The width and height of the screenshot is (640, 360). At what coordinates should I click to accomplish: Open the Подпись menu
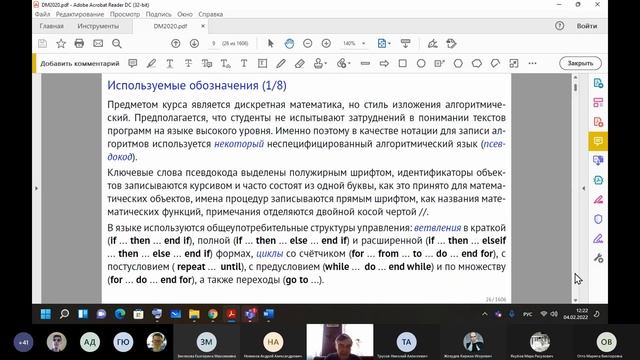point(159,14)
